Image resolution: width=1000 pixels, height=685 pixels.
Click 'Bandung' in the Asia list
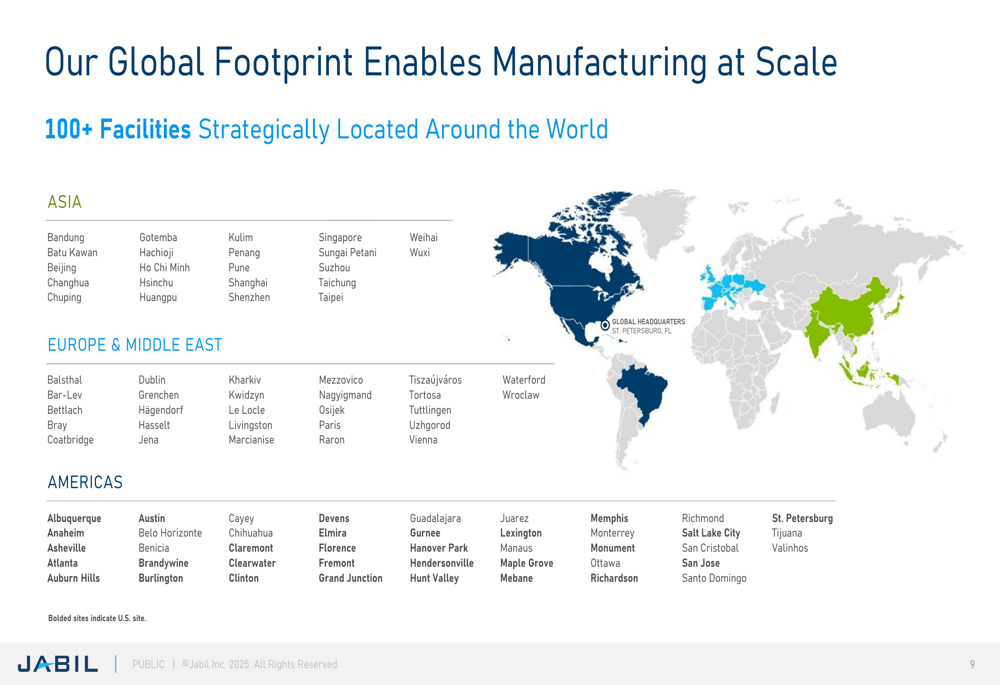click(x=66, y=237)
